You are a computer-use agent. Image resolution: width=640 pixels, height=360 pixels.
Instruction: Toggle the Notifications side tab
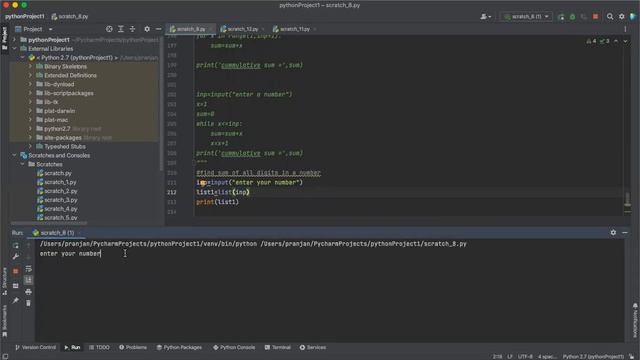pyautogui.click(x=635, y=320)
